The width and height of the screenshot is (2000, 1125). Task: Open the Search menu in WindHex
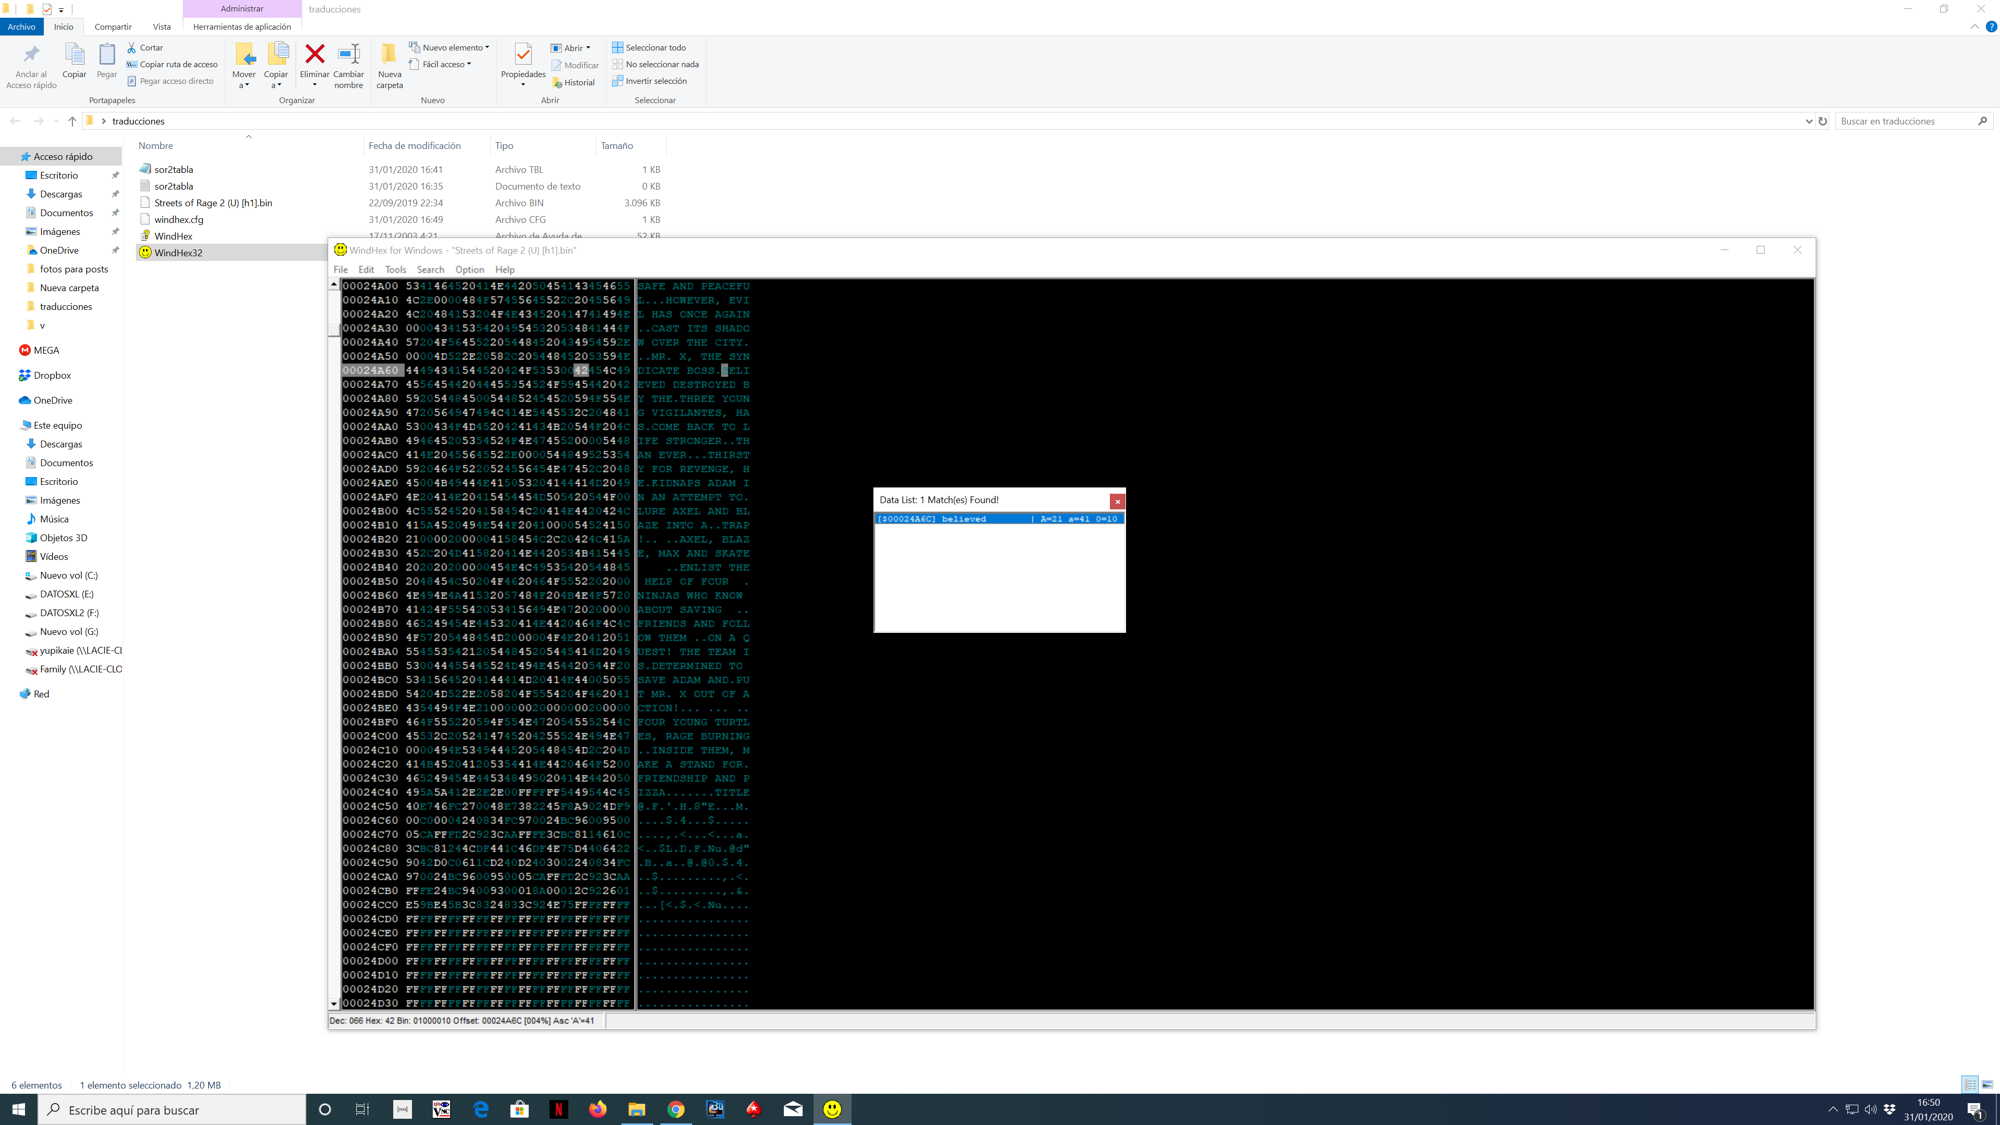click(x=430, y=269)
